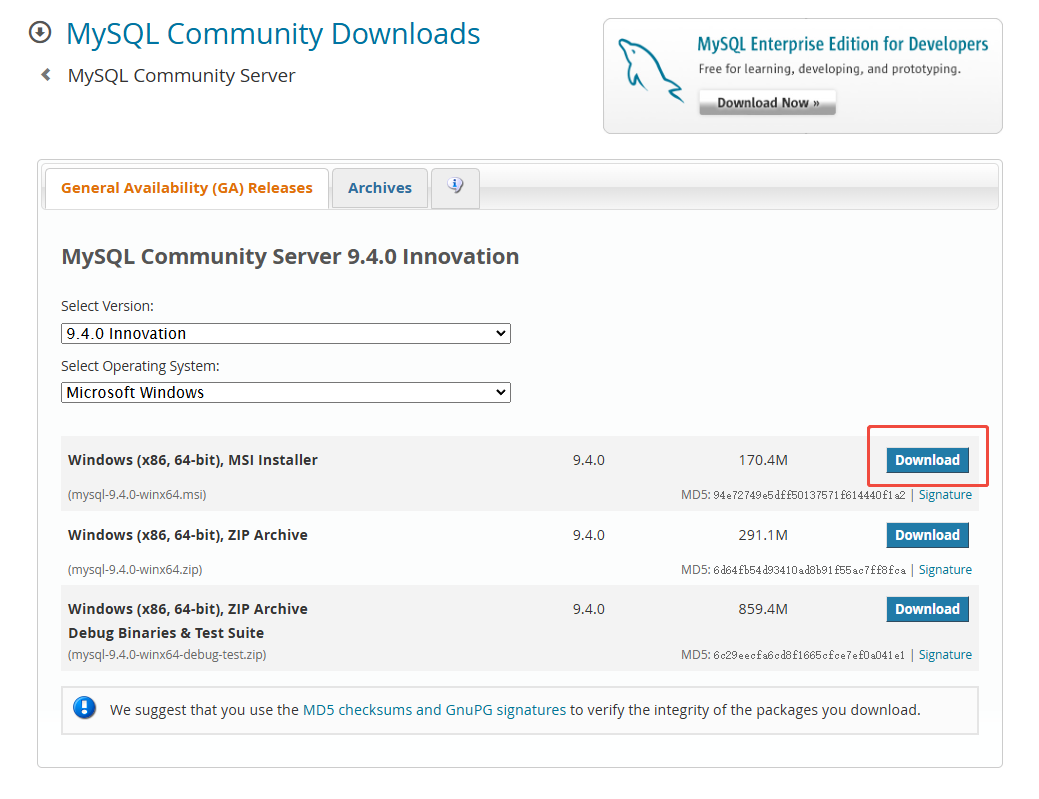The width and height of the screenshot is (1039, 799).
Task: Switch to the Archives tab
Action: [379, 188]
